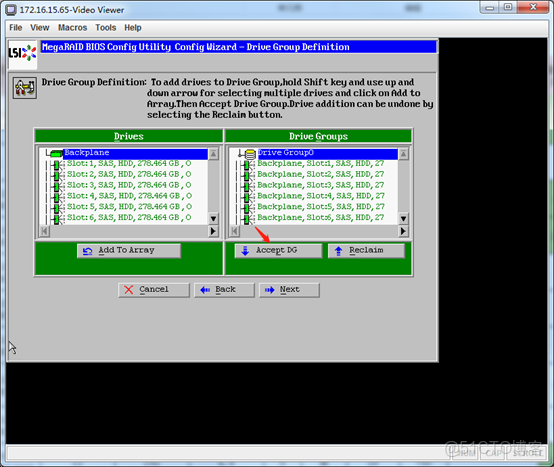Viewport: 554px width, 467px height.
Task: Select the Drive Group0 tree node
Action: point(285,153)
